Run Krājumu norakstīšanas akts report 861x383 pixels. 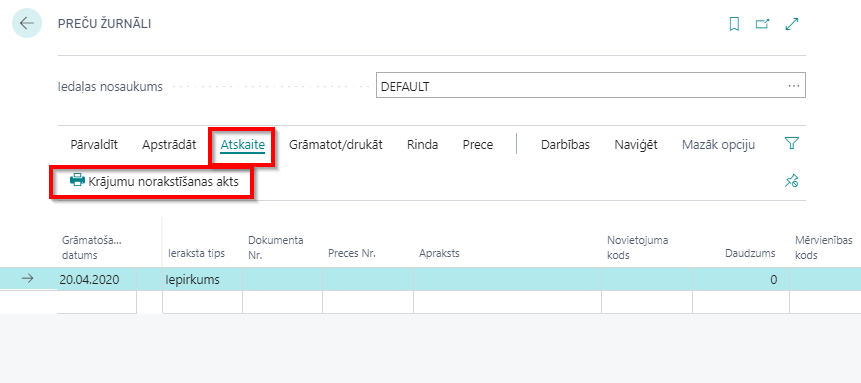154,181
